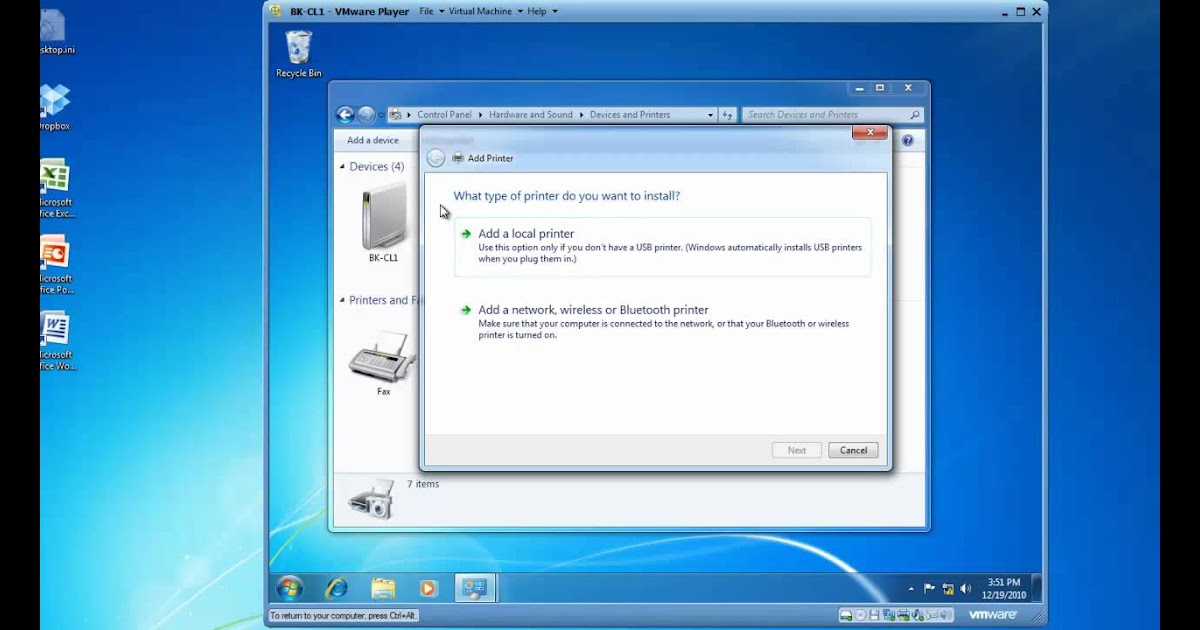Click Control Panel in the address bar
The height and width of the screenshot is (630, 1200).
[x=444, y=115]
